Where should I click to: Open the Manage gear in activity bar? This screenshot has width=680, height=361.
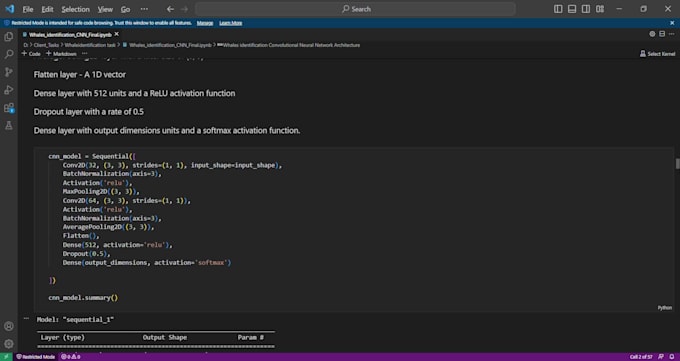9,344
